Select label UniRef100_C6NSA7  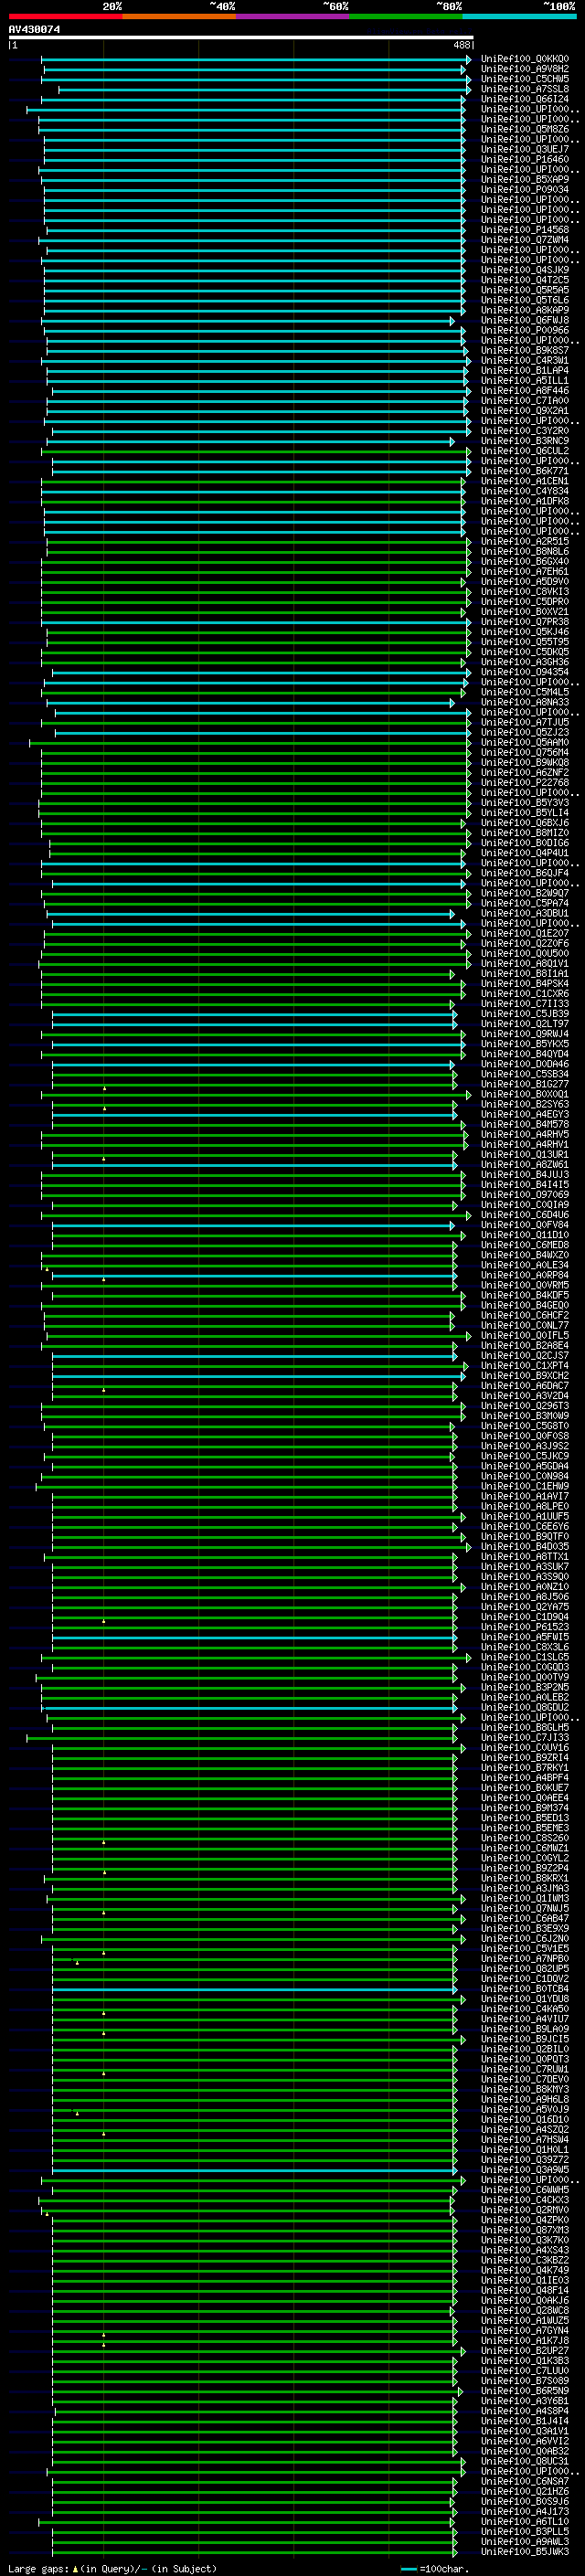click(525, 2481)
